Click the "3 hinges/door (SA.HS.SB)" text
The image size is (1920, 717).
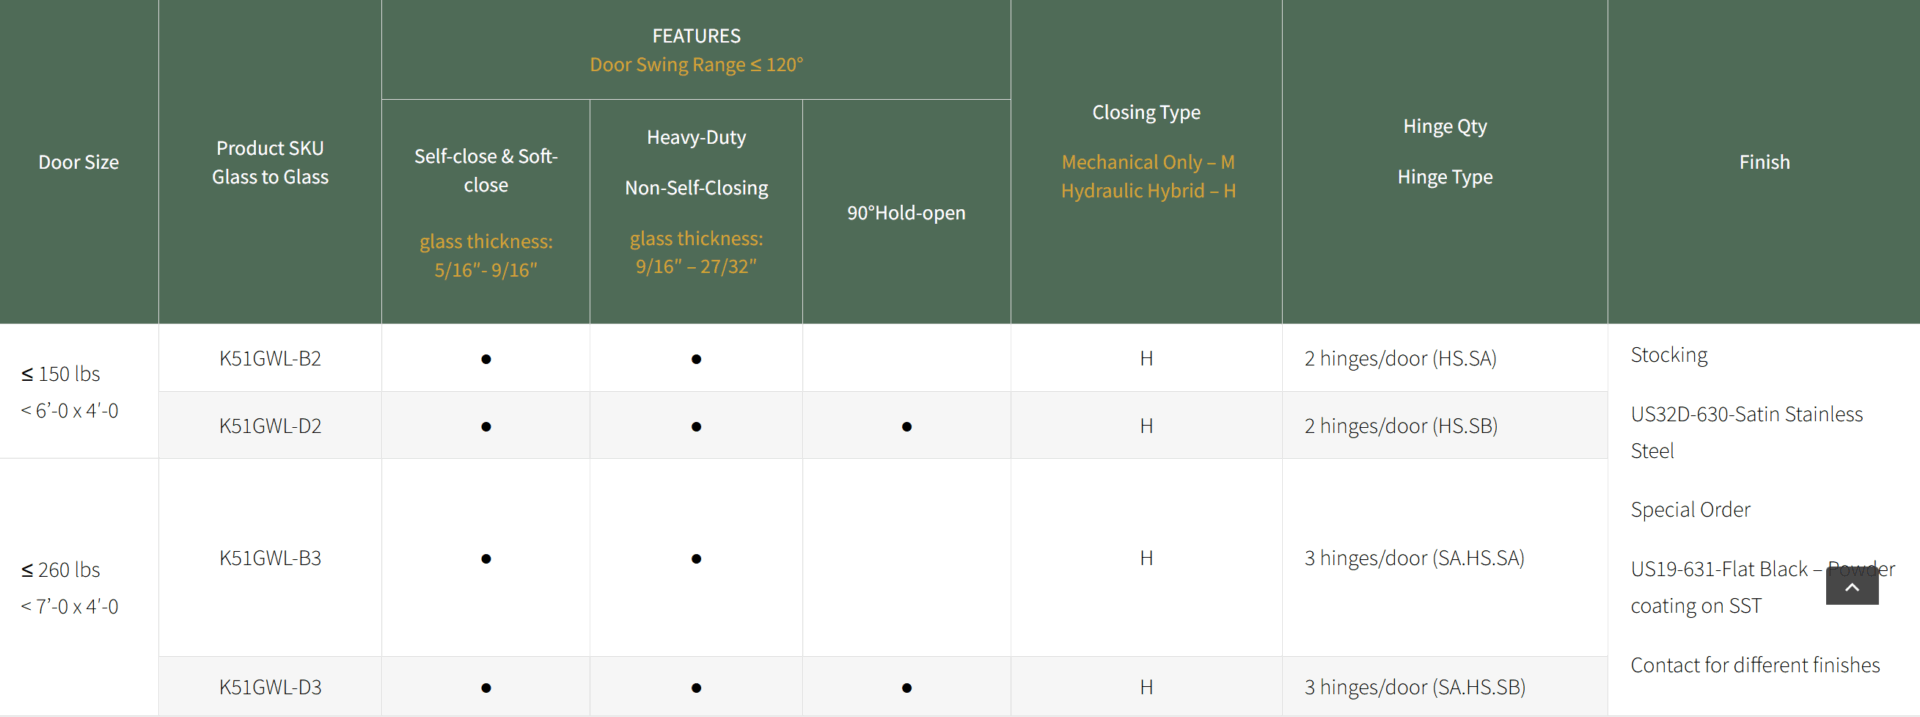(x=1414, y=687)
